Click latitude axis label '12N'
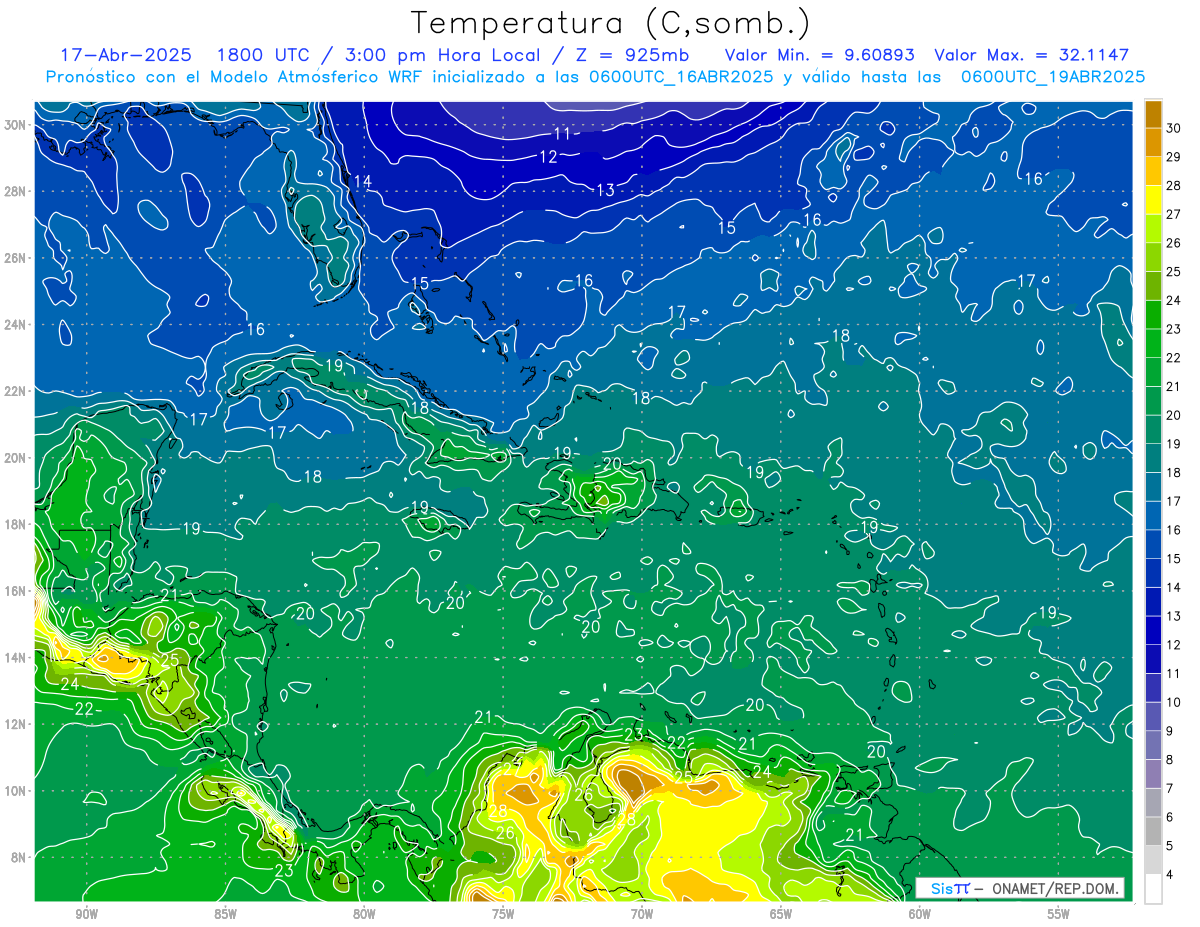1200x927 pixels. tap(15, 724)
